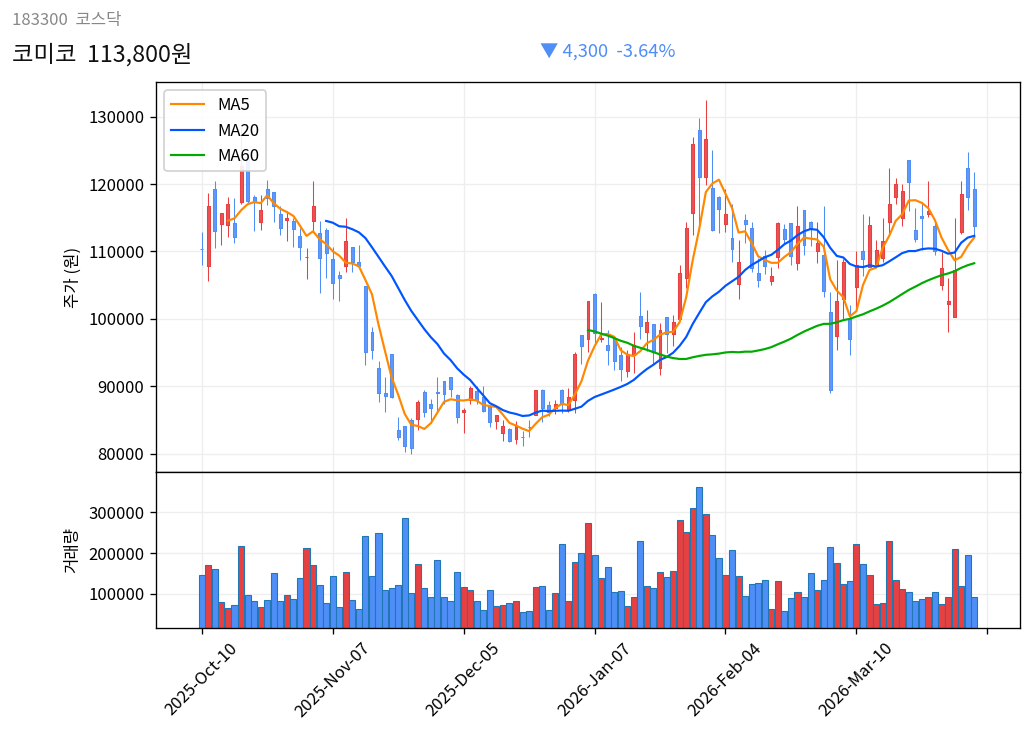
Task: Click the 거래량 volume axis title
Action: point(70,550)
